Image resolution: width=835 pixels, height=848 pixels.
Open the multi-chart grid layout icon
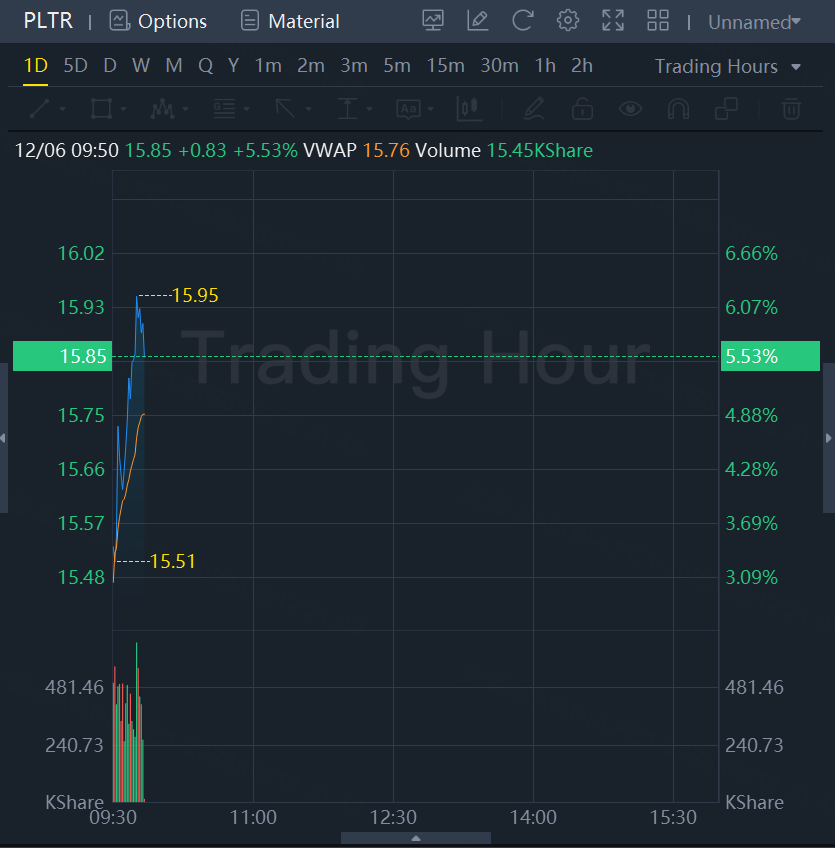pos(658,21)
